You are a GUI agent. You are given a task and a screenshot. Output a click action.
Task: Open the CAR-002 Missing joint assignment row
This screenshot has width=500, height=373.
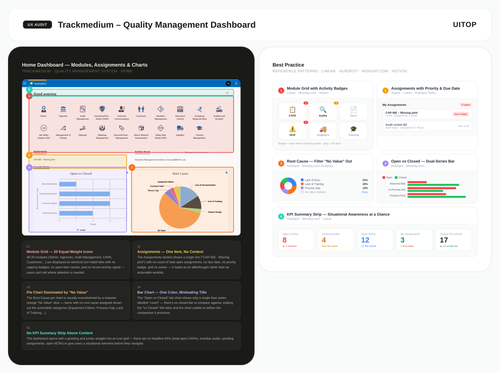click(427, 114)
